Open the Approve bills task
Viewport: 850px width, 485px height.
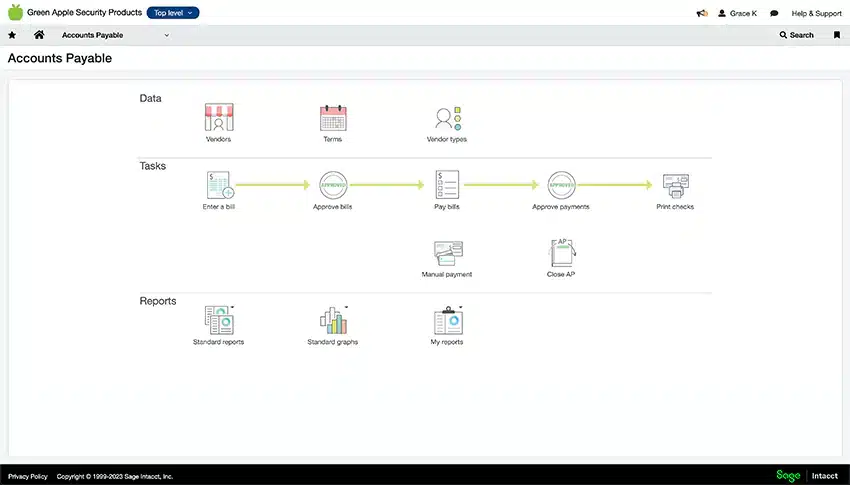coord(333,185)
